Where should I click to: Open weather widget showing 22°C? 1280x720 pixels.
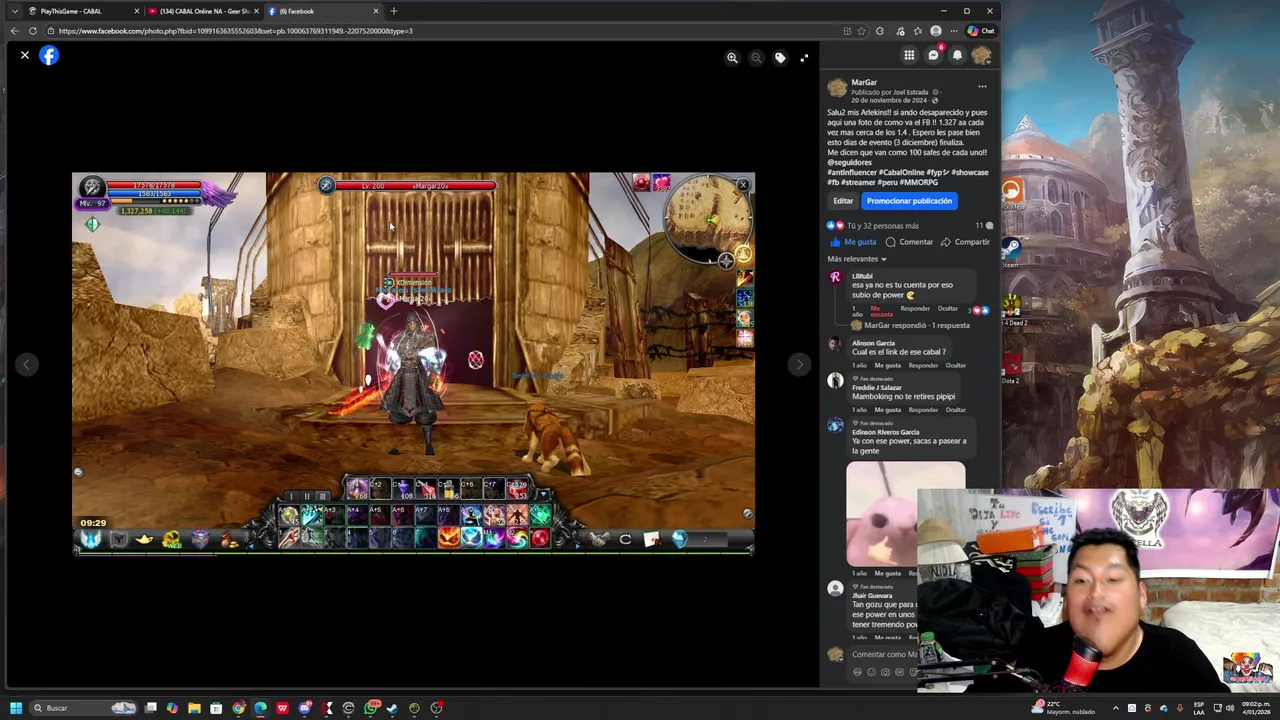click(x=1064, y=708)
